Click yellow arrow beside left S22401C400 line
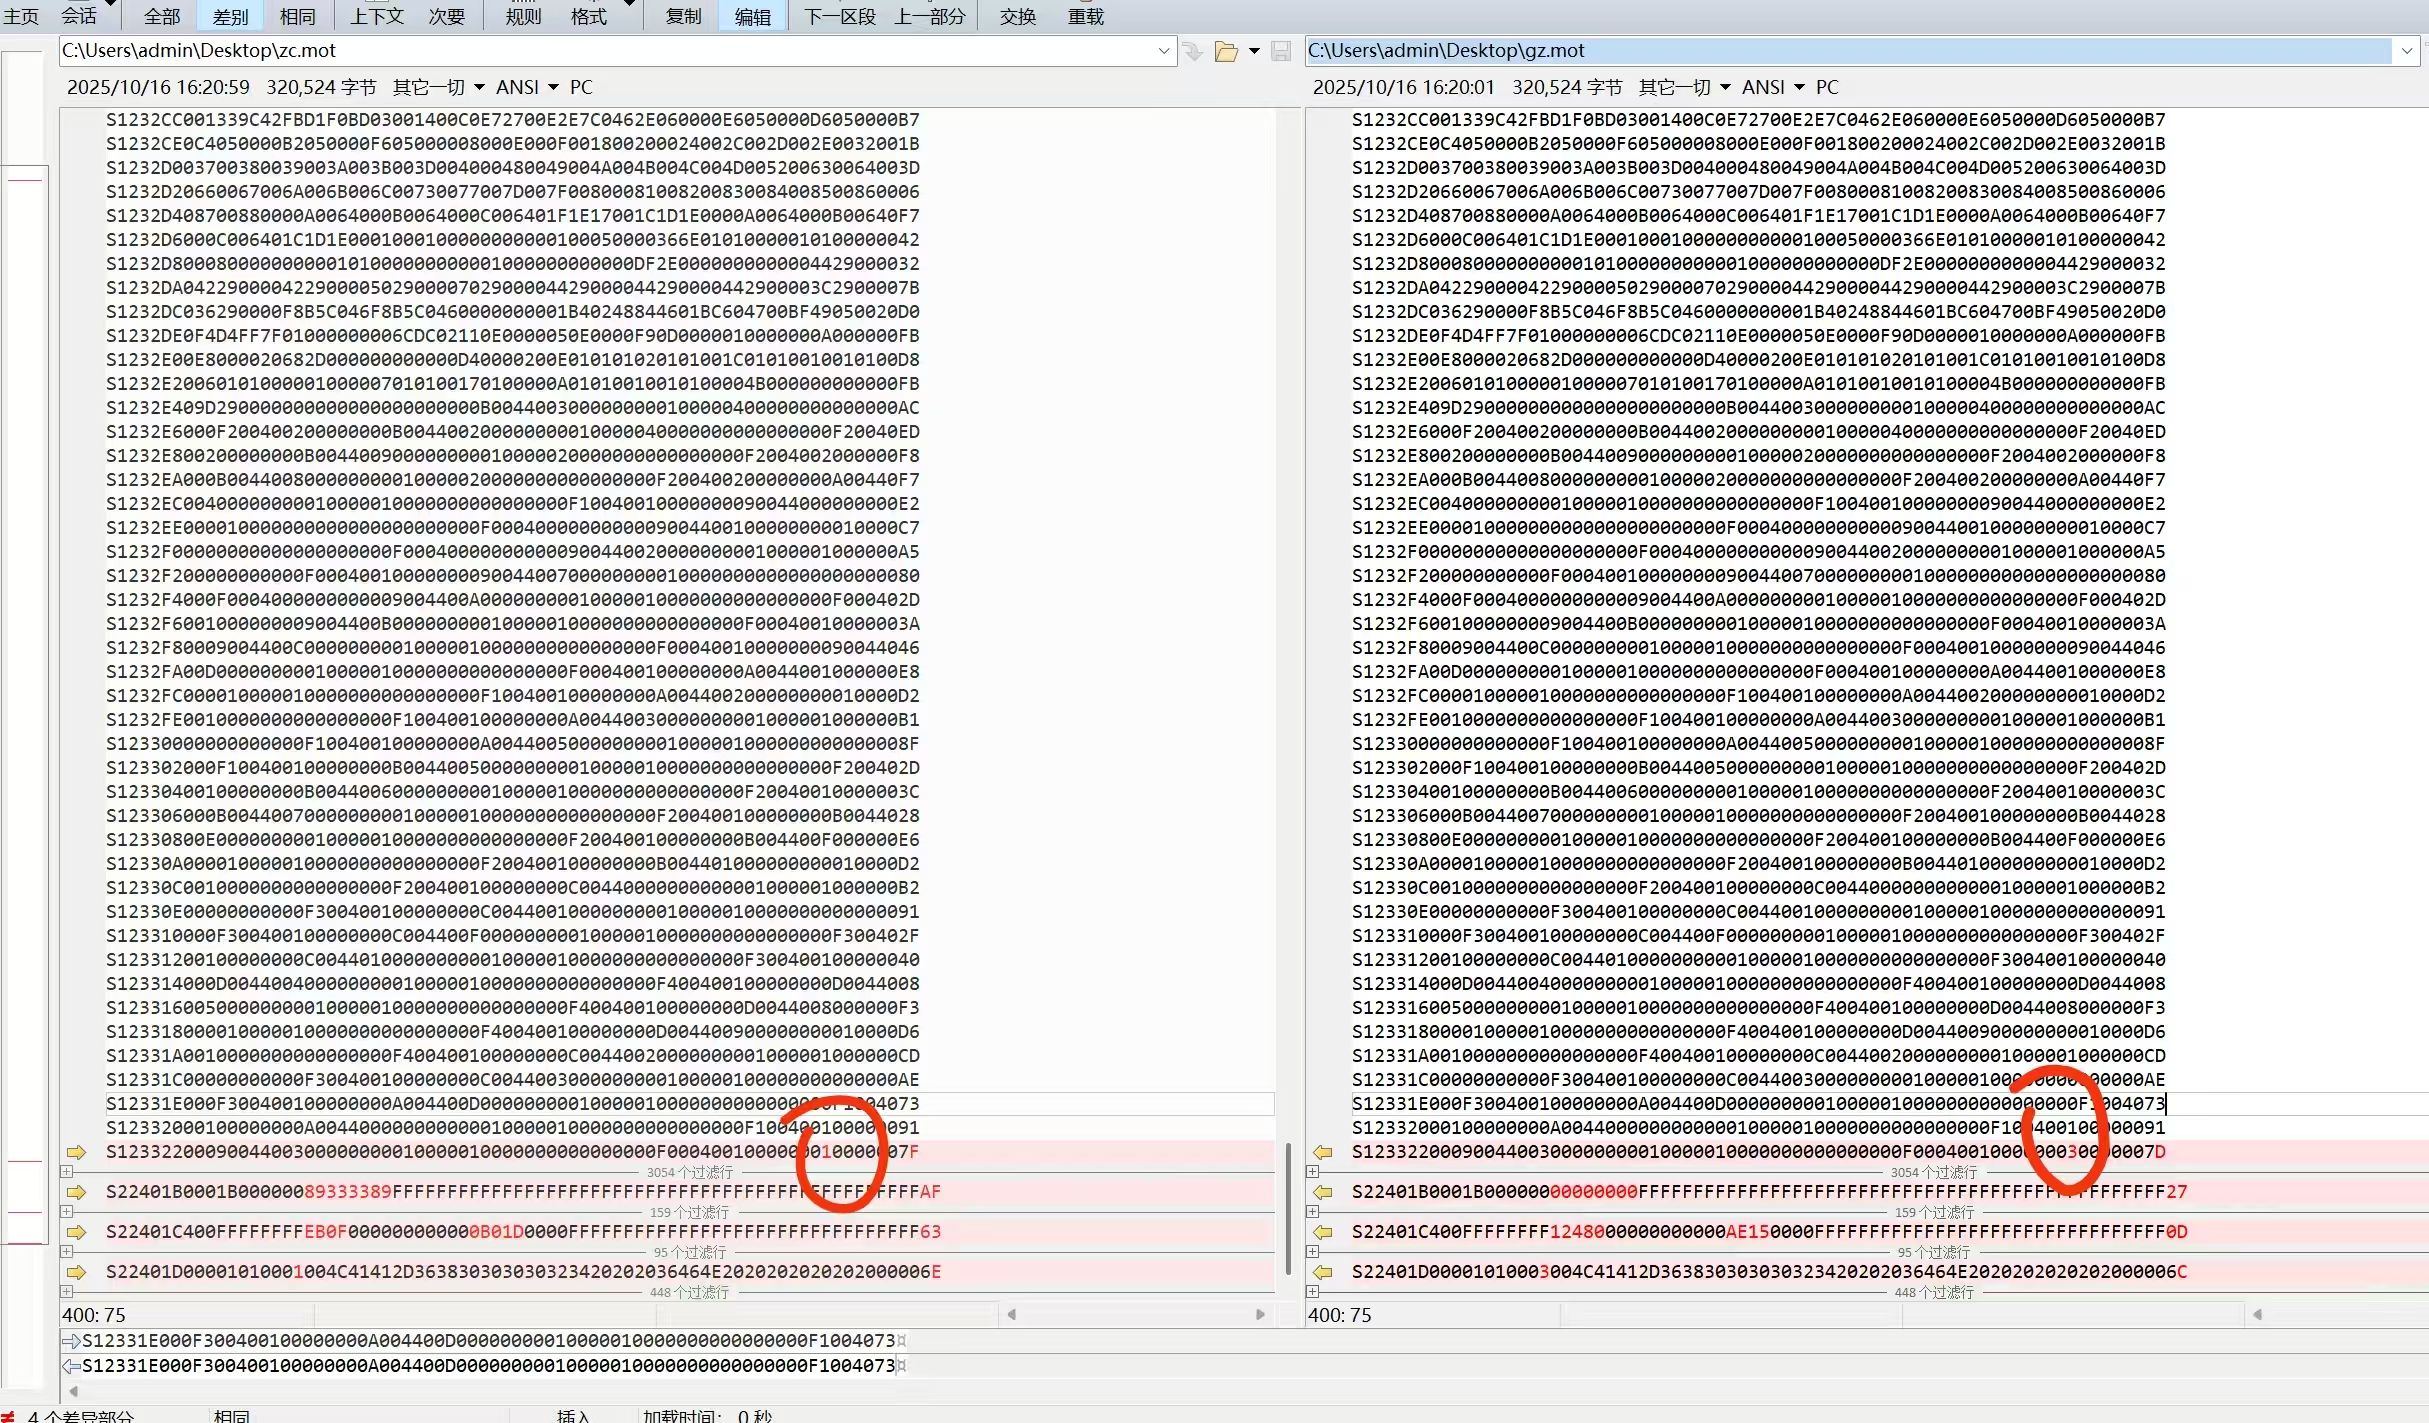The width and height of the screenshot is (2429, 1423). click(76, 1232)
